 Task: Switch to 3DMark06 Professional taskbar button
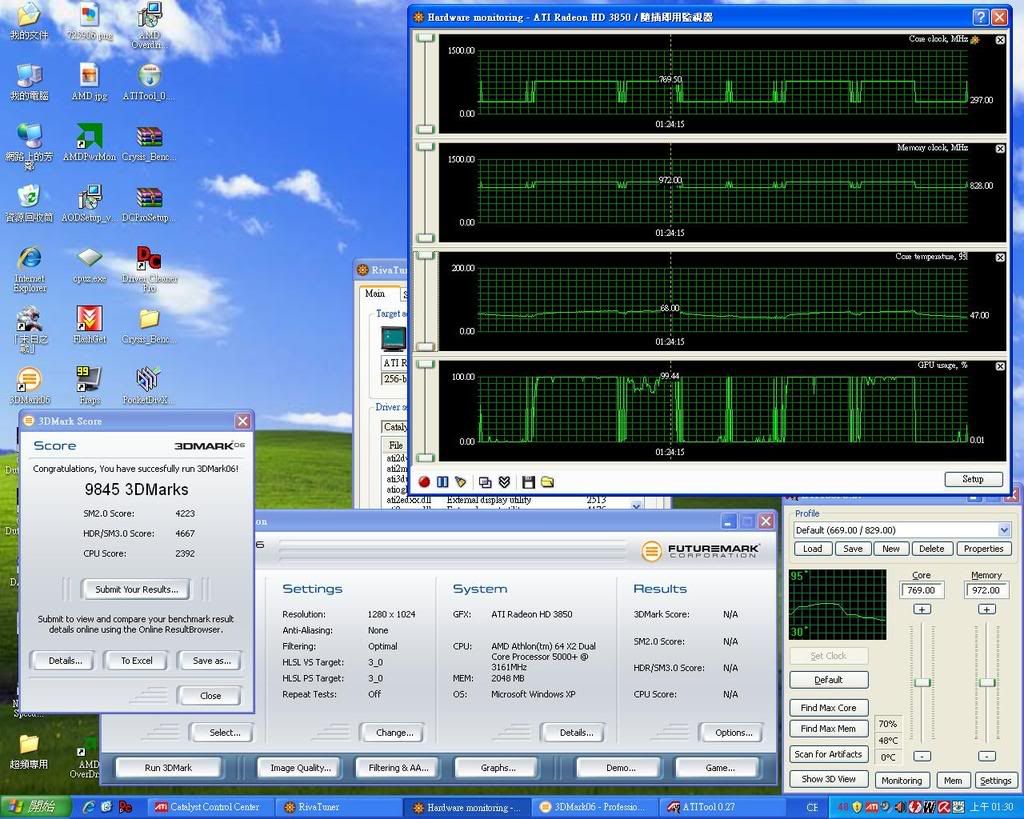594,807
